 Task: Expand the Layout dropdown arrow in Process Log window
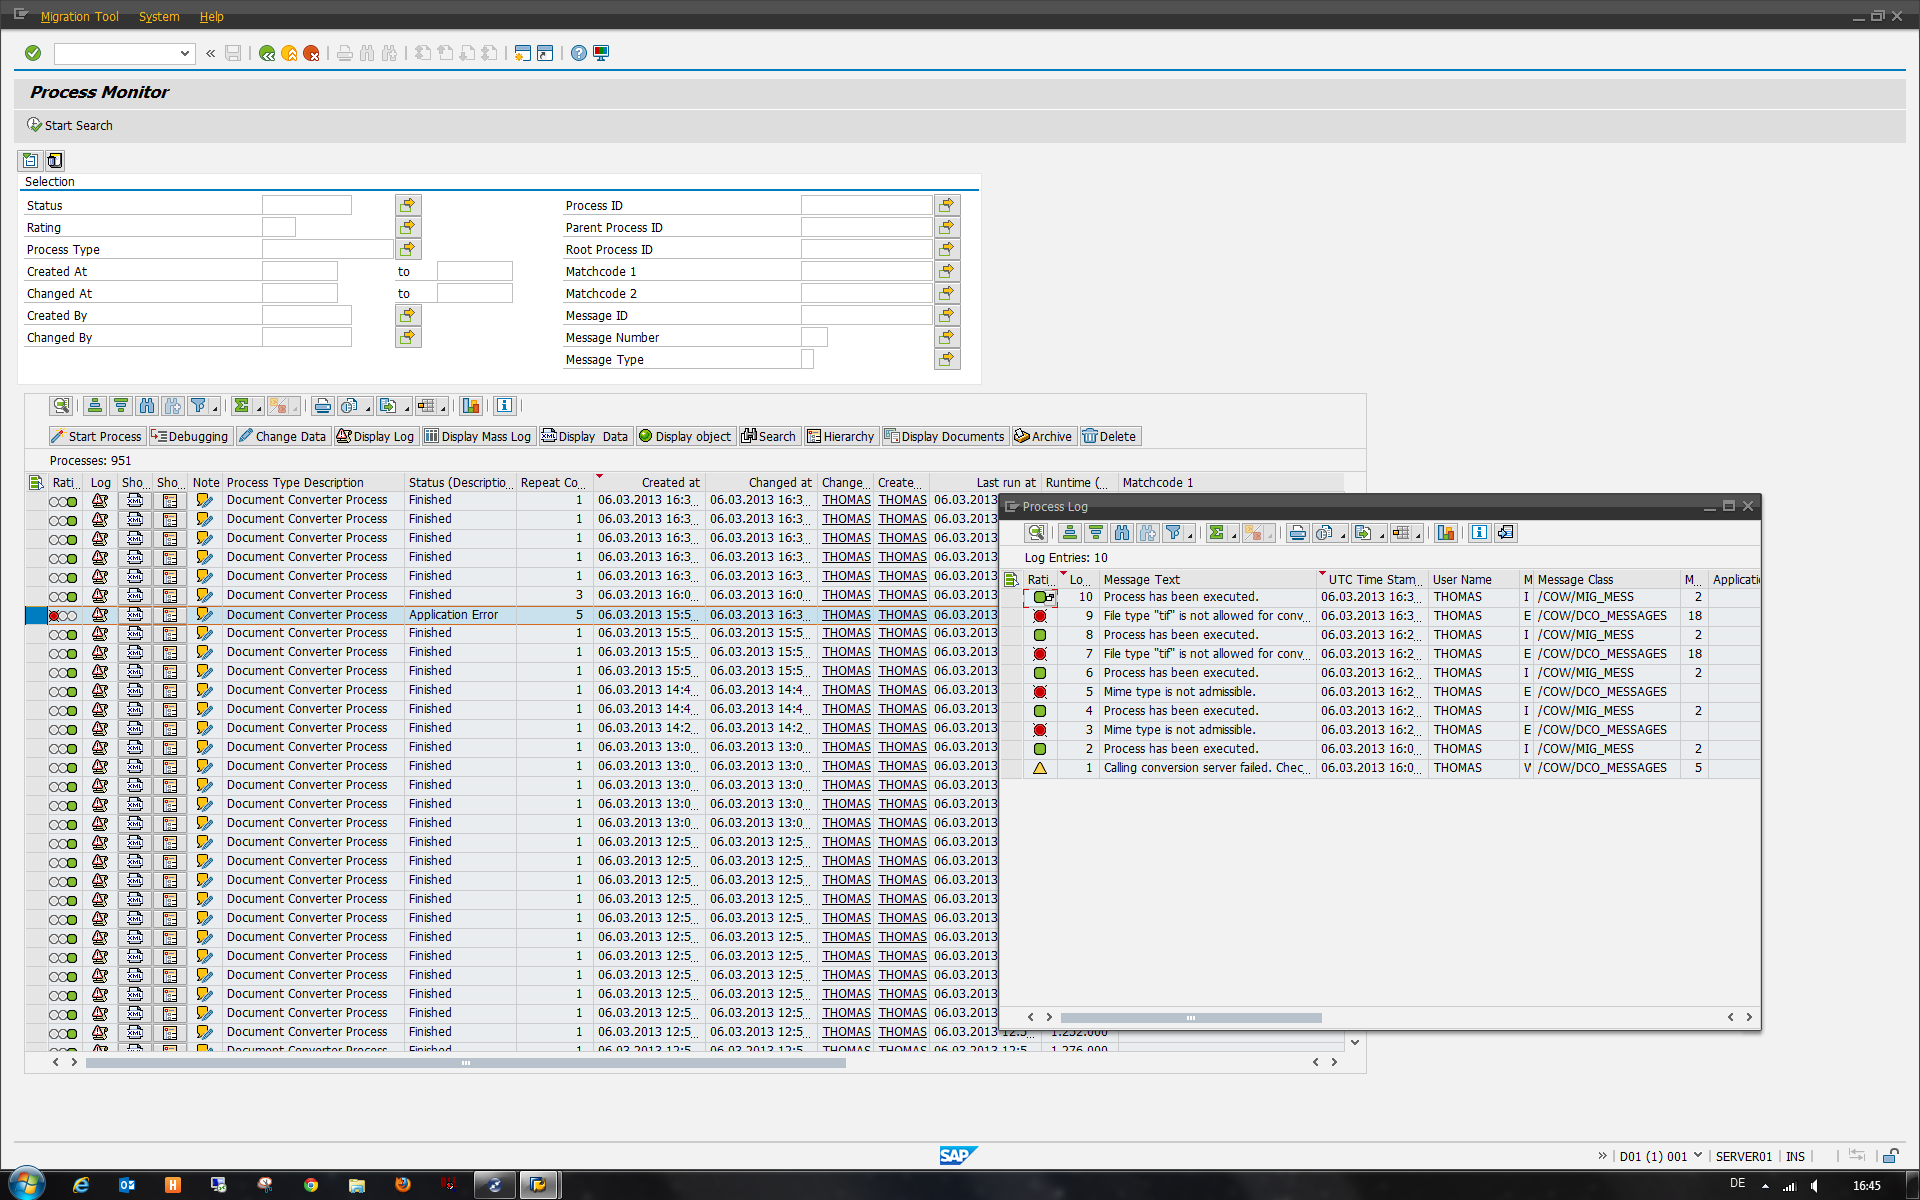1417,535
